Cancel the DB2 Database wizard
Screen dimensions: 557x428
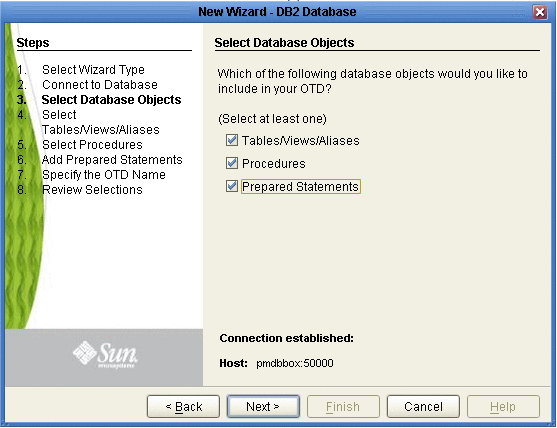[423, 406]
